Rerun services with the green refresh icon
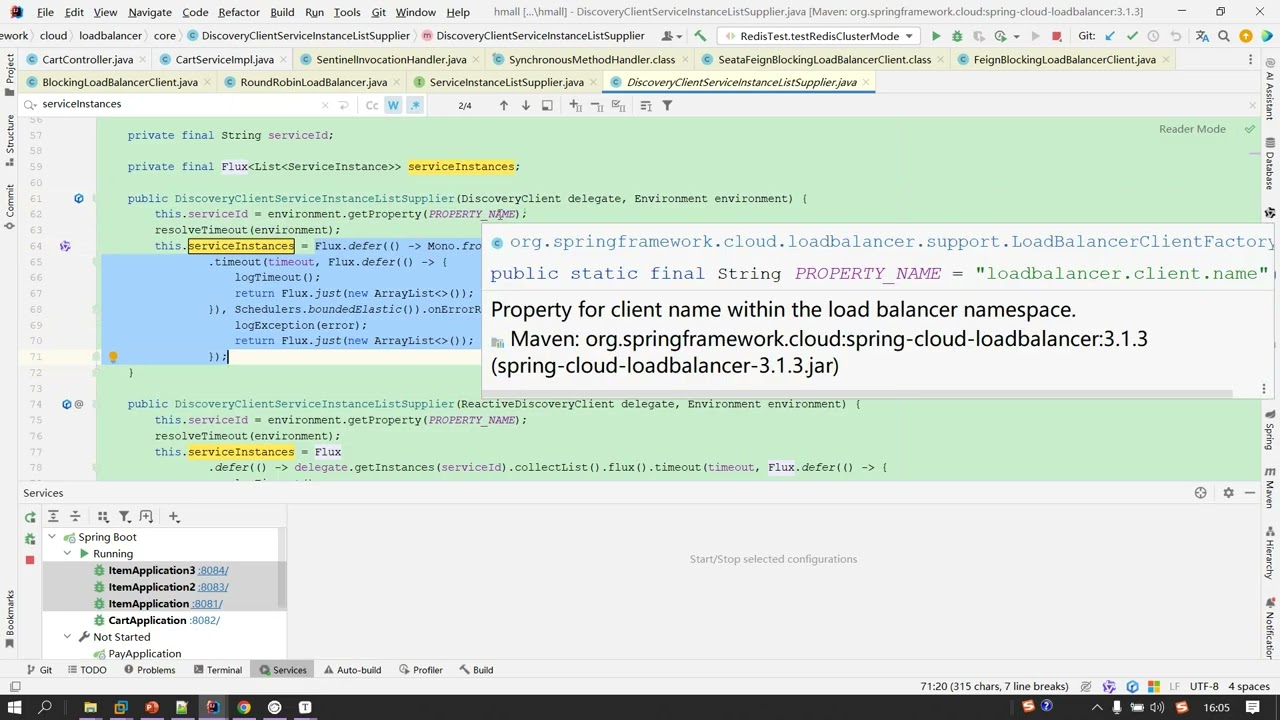Image resolution: width=1280 pixels, height=720 pixels. (30, 517)
